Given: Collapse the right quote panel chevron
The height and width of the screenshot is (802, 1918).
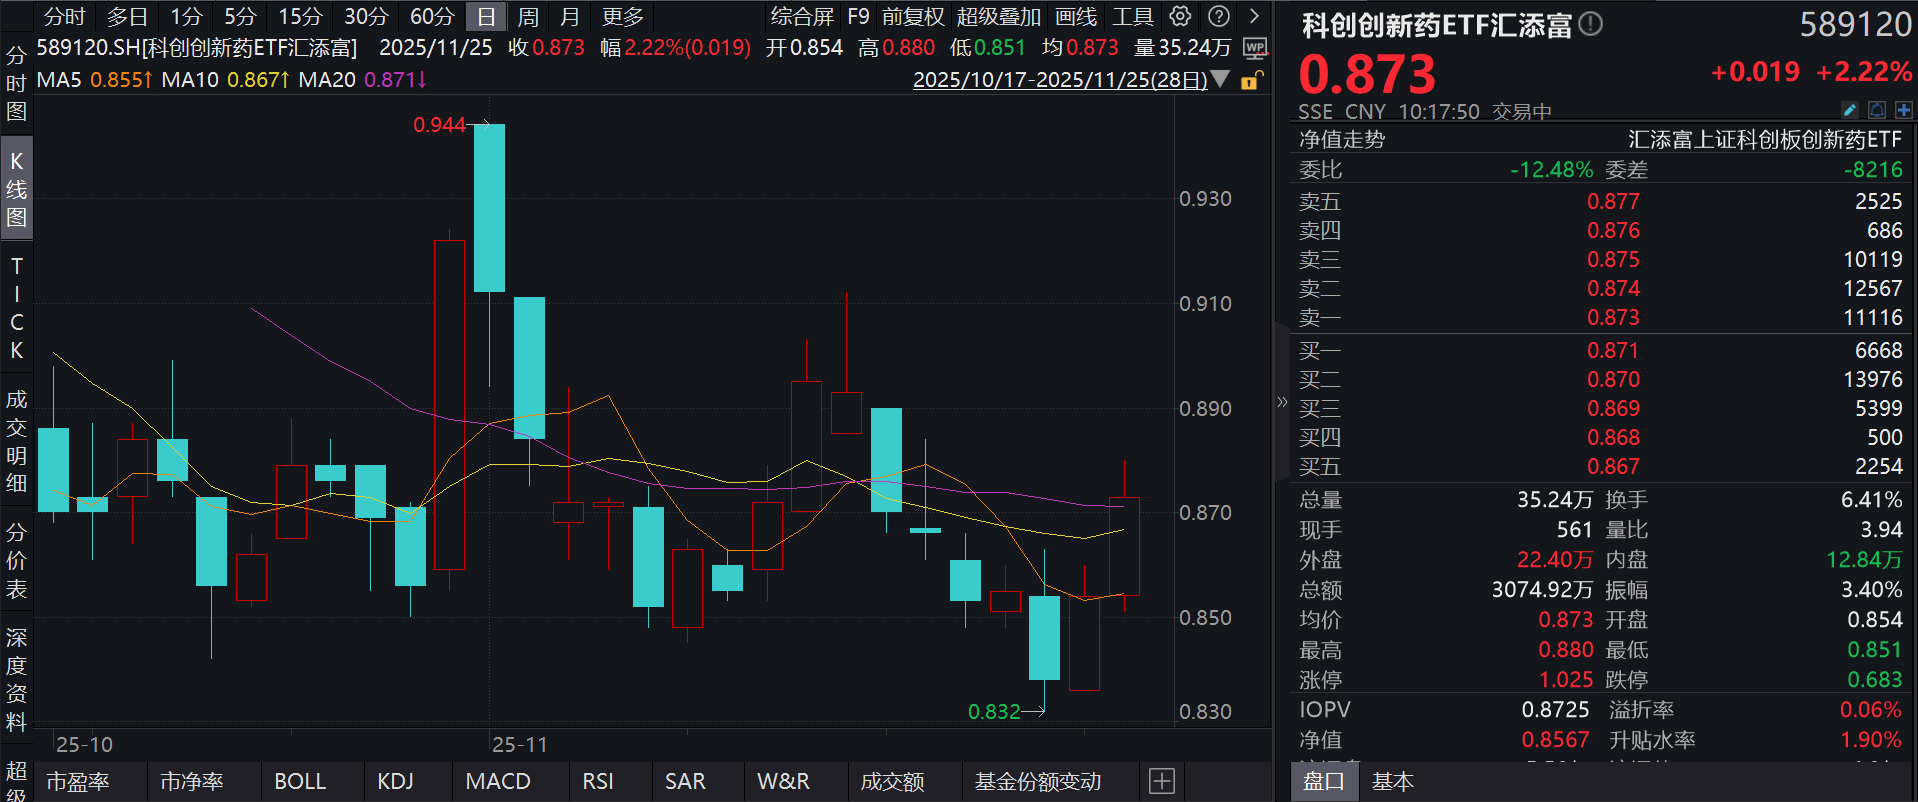Looking at the screenshot, I should [1282, 402].
